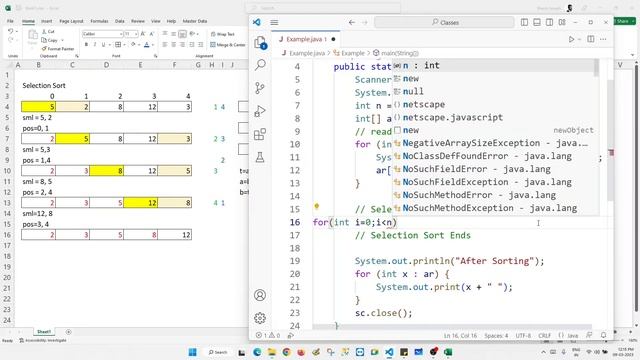Run Java file with play button
The height and width of the screenshot is (360, 640).
pyautogui.click(x=571, y=39)
